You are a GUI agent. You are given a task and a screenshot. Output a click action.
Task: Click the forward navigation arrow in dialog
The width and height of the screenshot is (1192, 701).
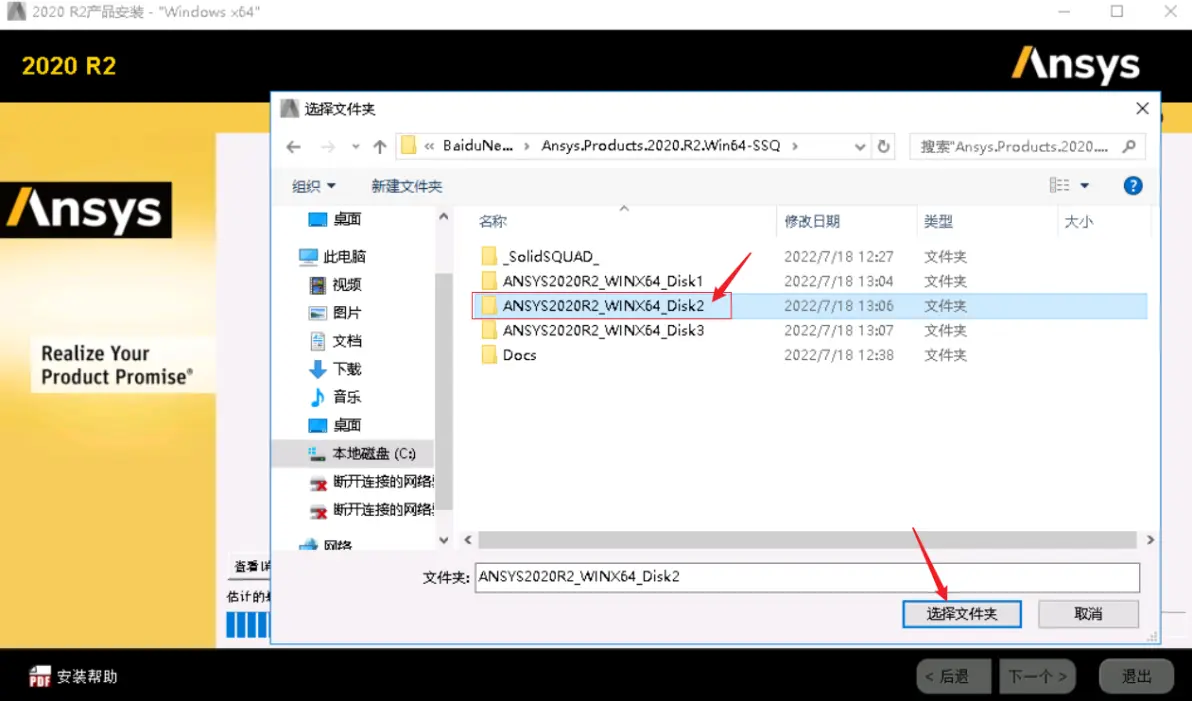pyautogui.click(x=328, y=147)
